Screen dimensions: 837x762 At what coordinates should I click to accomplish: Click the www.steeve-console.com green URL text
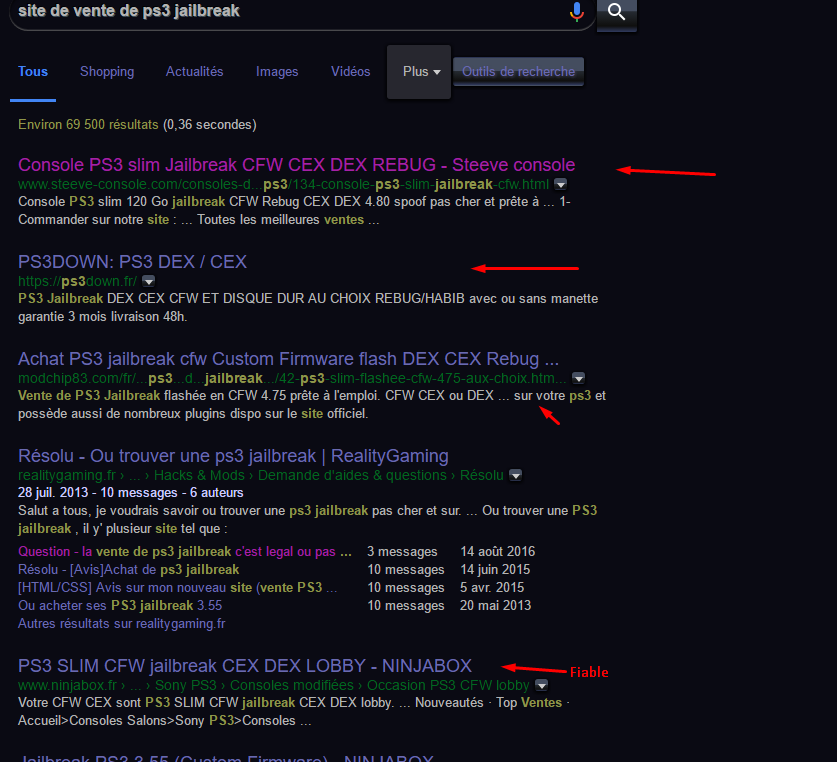click(x=283, y=184)
